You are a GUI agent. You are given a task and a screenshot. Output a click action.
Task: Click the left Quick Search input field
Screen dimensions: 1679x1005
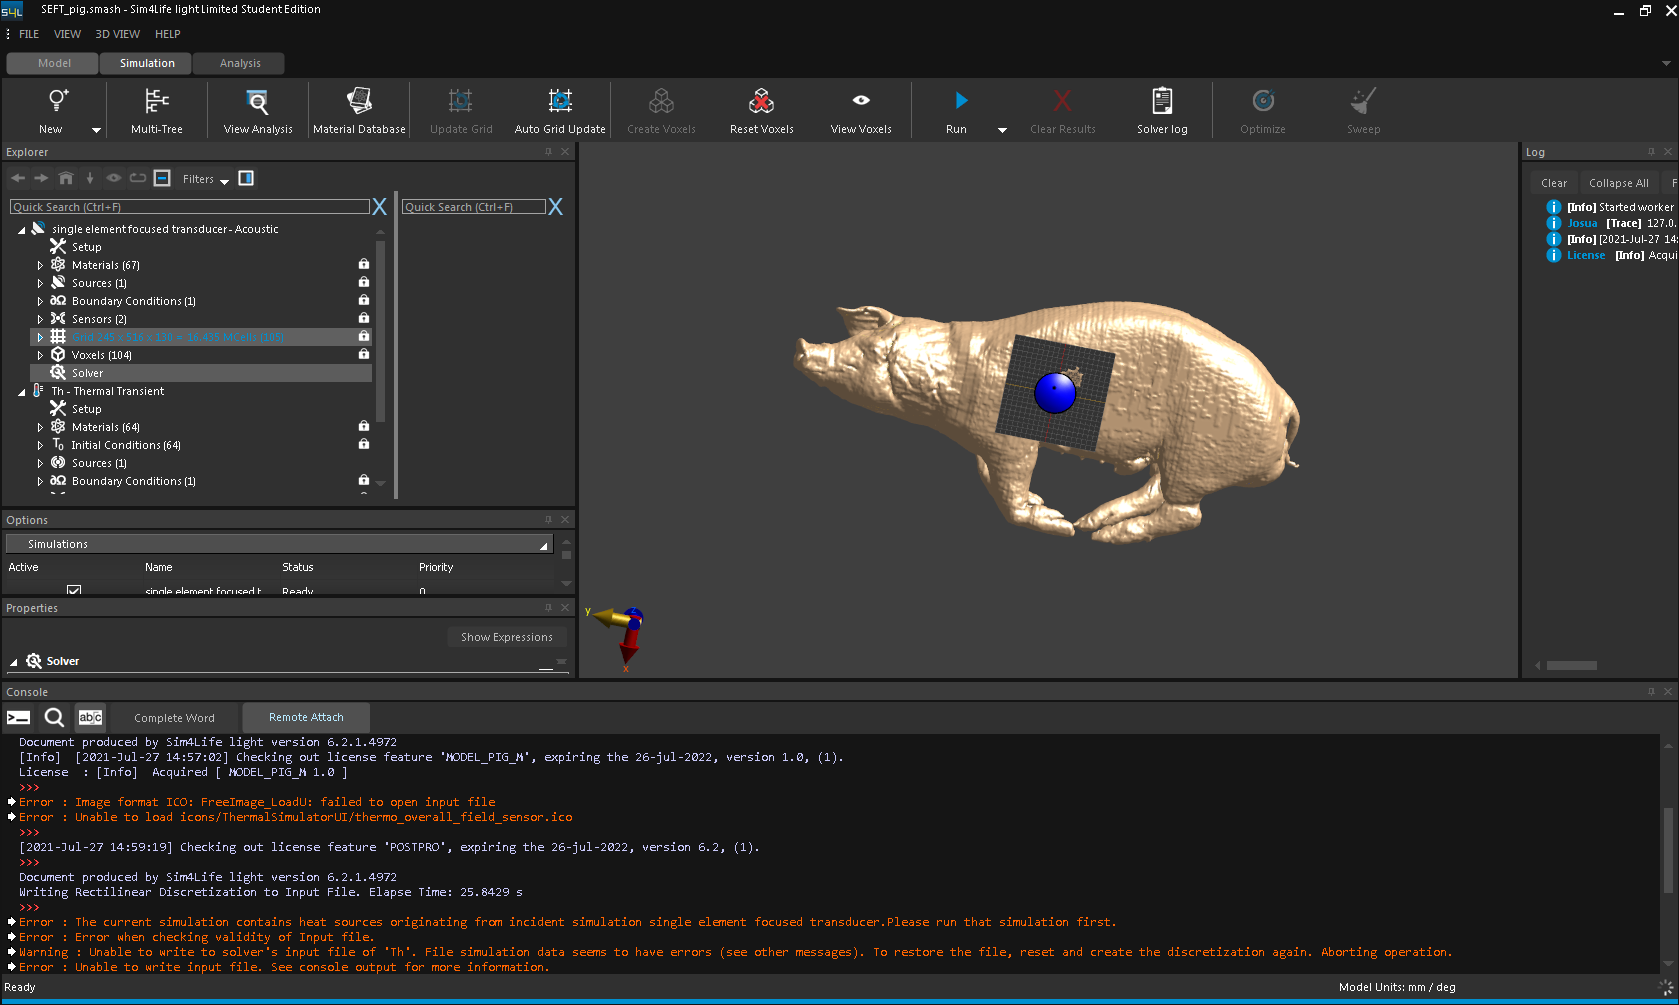[190, 207]
